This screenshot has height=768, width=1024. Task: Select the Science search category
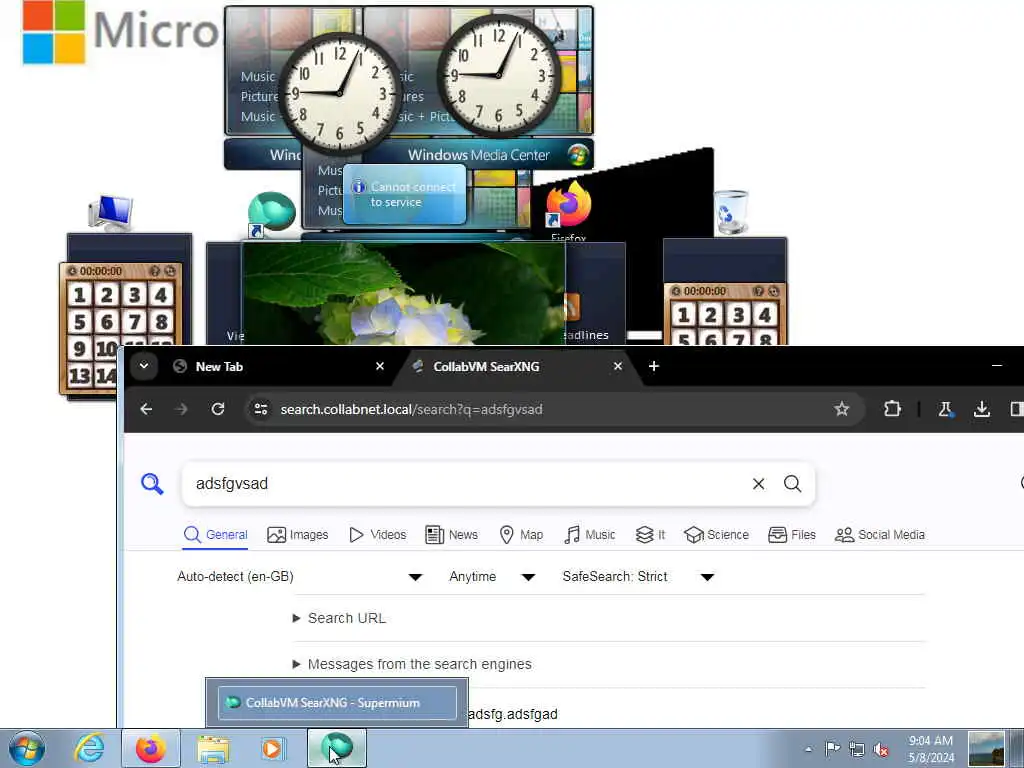click(x=716, y=535)
